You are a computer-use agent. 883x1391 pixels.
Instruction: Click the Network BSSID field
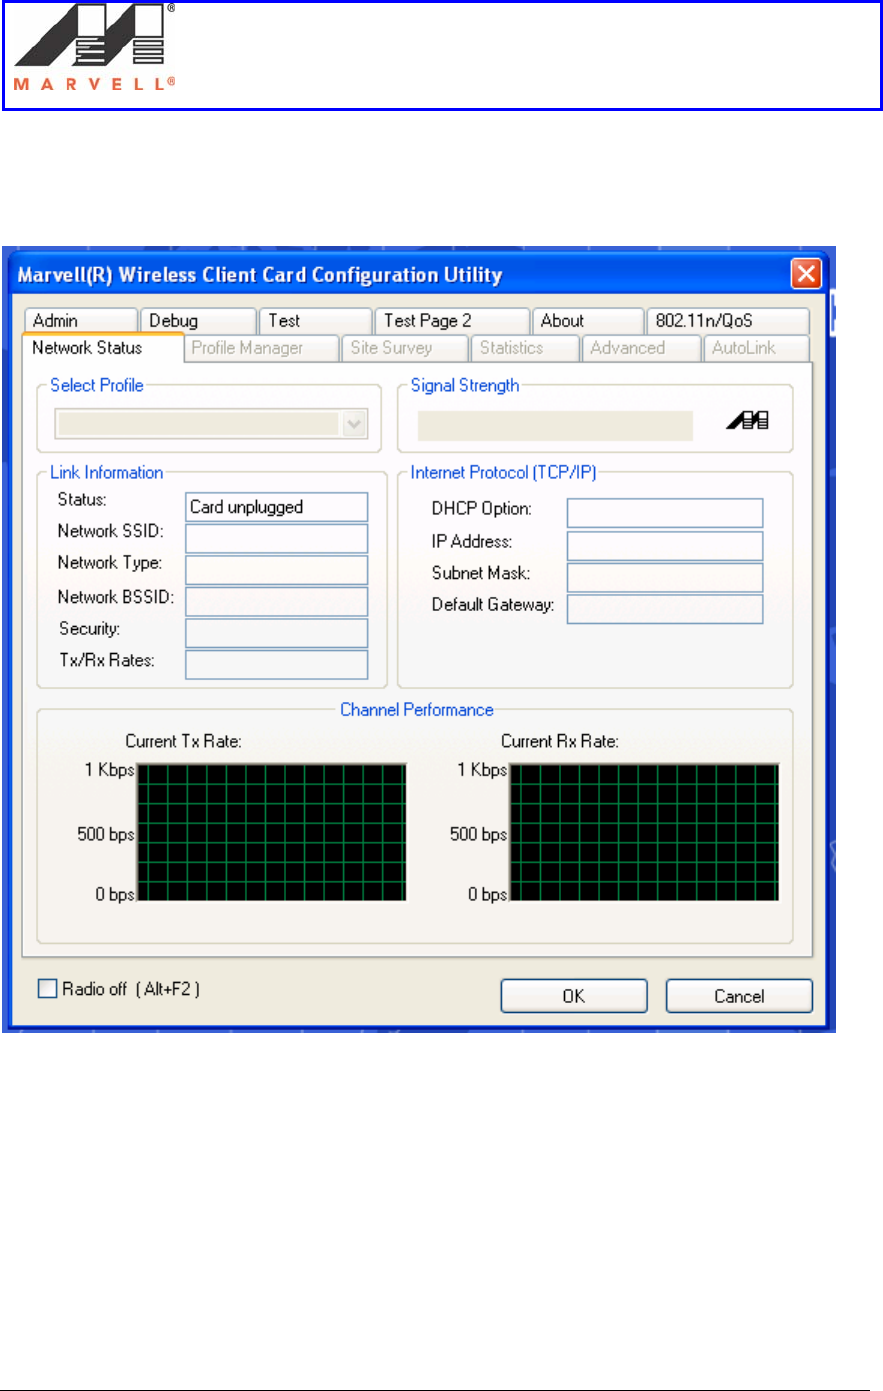[277, 602]
